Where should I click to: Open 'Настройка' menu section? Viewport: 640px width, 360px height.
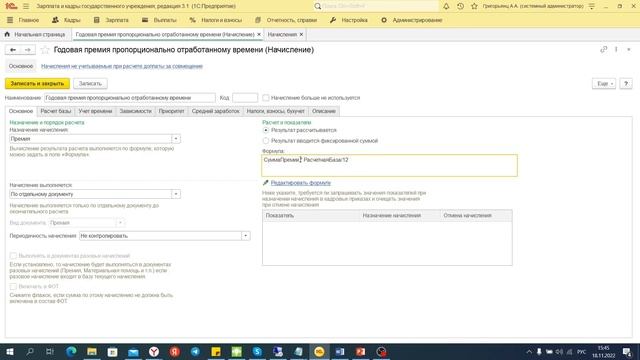(x=349, y=20)
